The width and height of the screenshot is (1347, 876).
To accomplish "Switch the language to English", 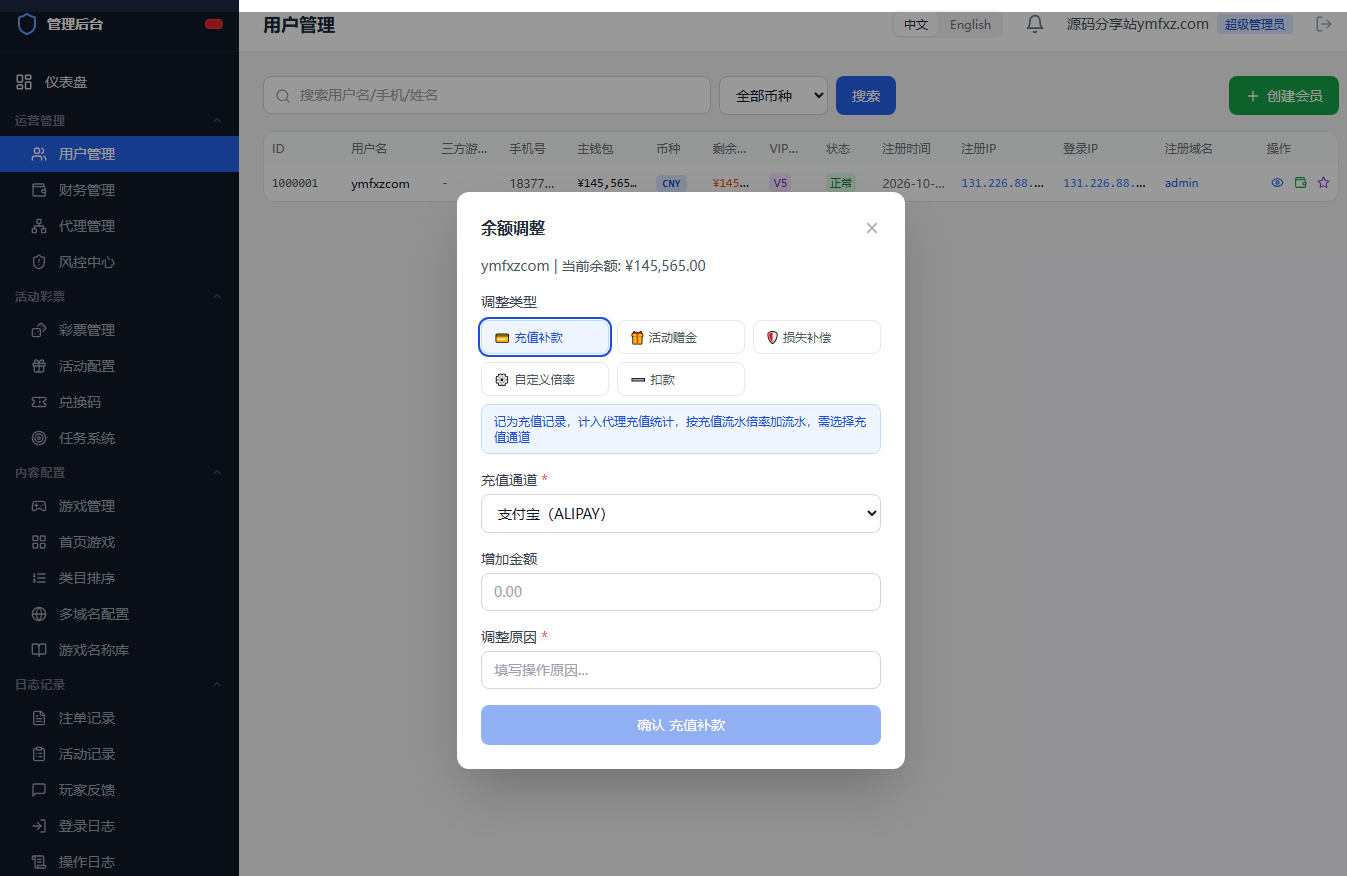I will pos(970,25).
